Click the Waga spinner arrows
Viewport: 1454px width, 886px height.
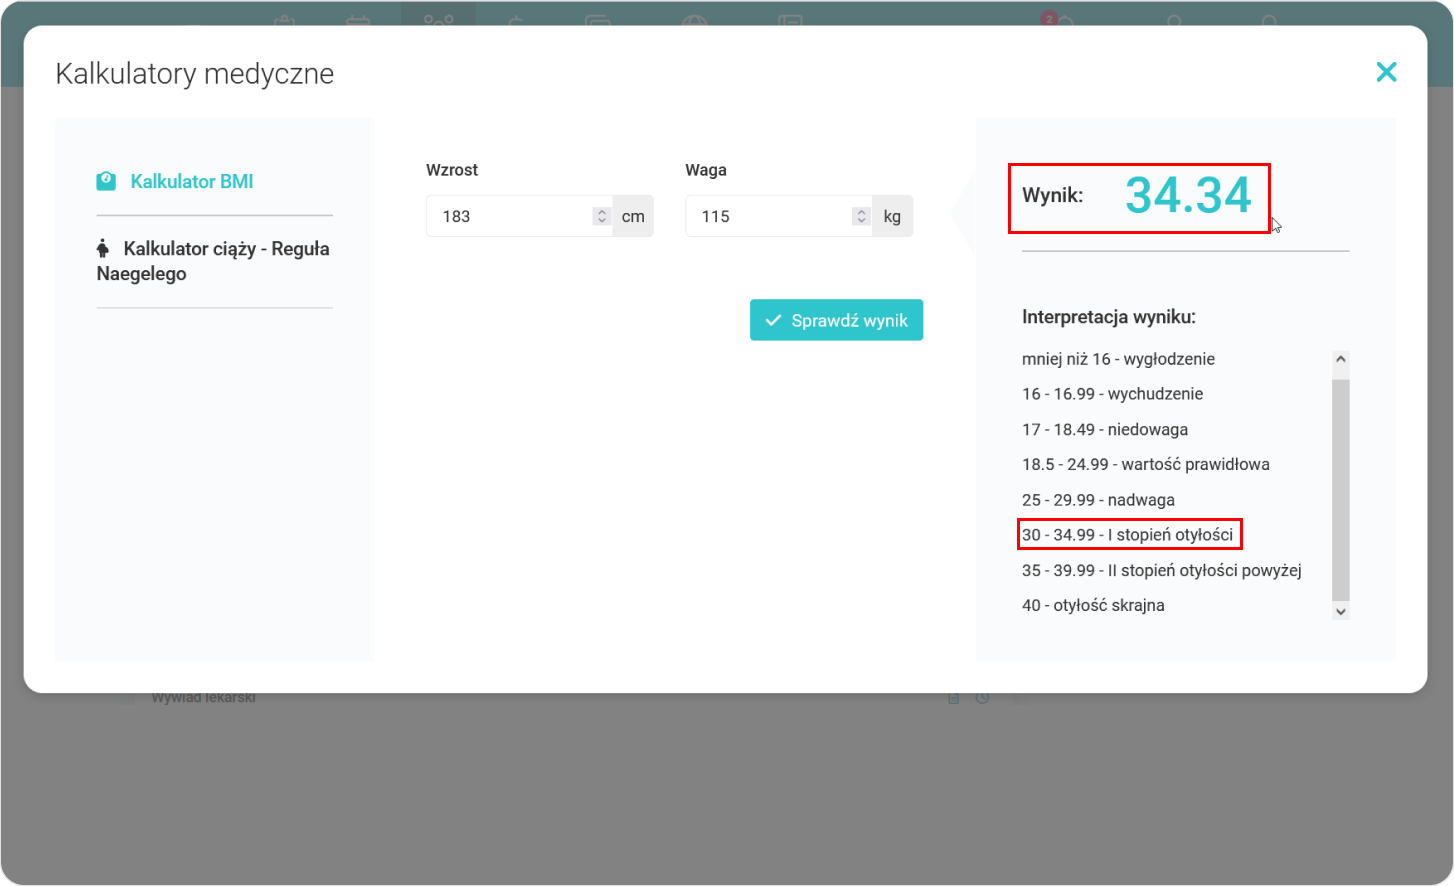861,216
